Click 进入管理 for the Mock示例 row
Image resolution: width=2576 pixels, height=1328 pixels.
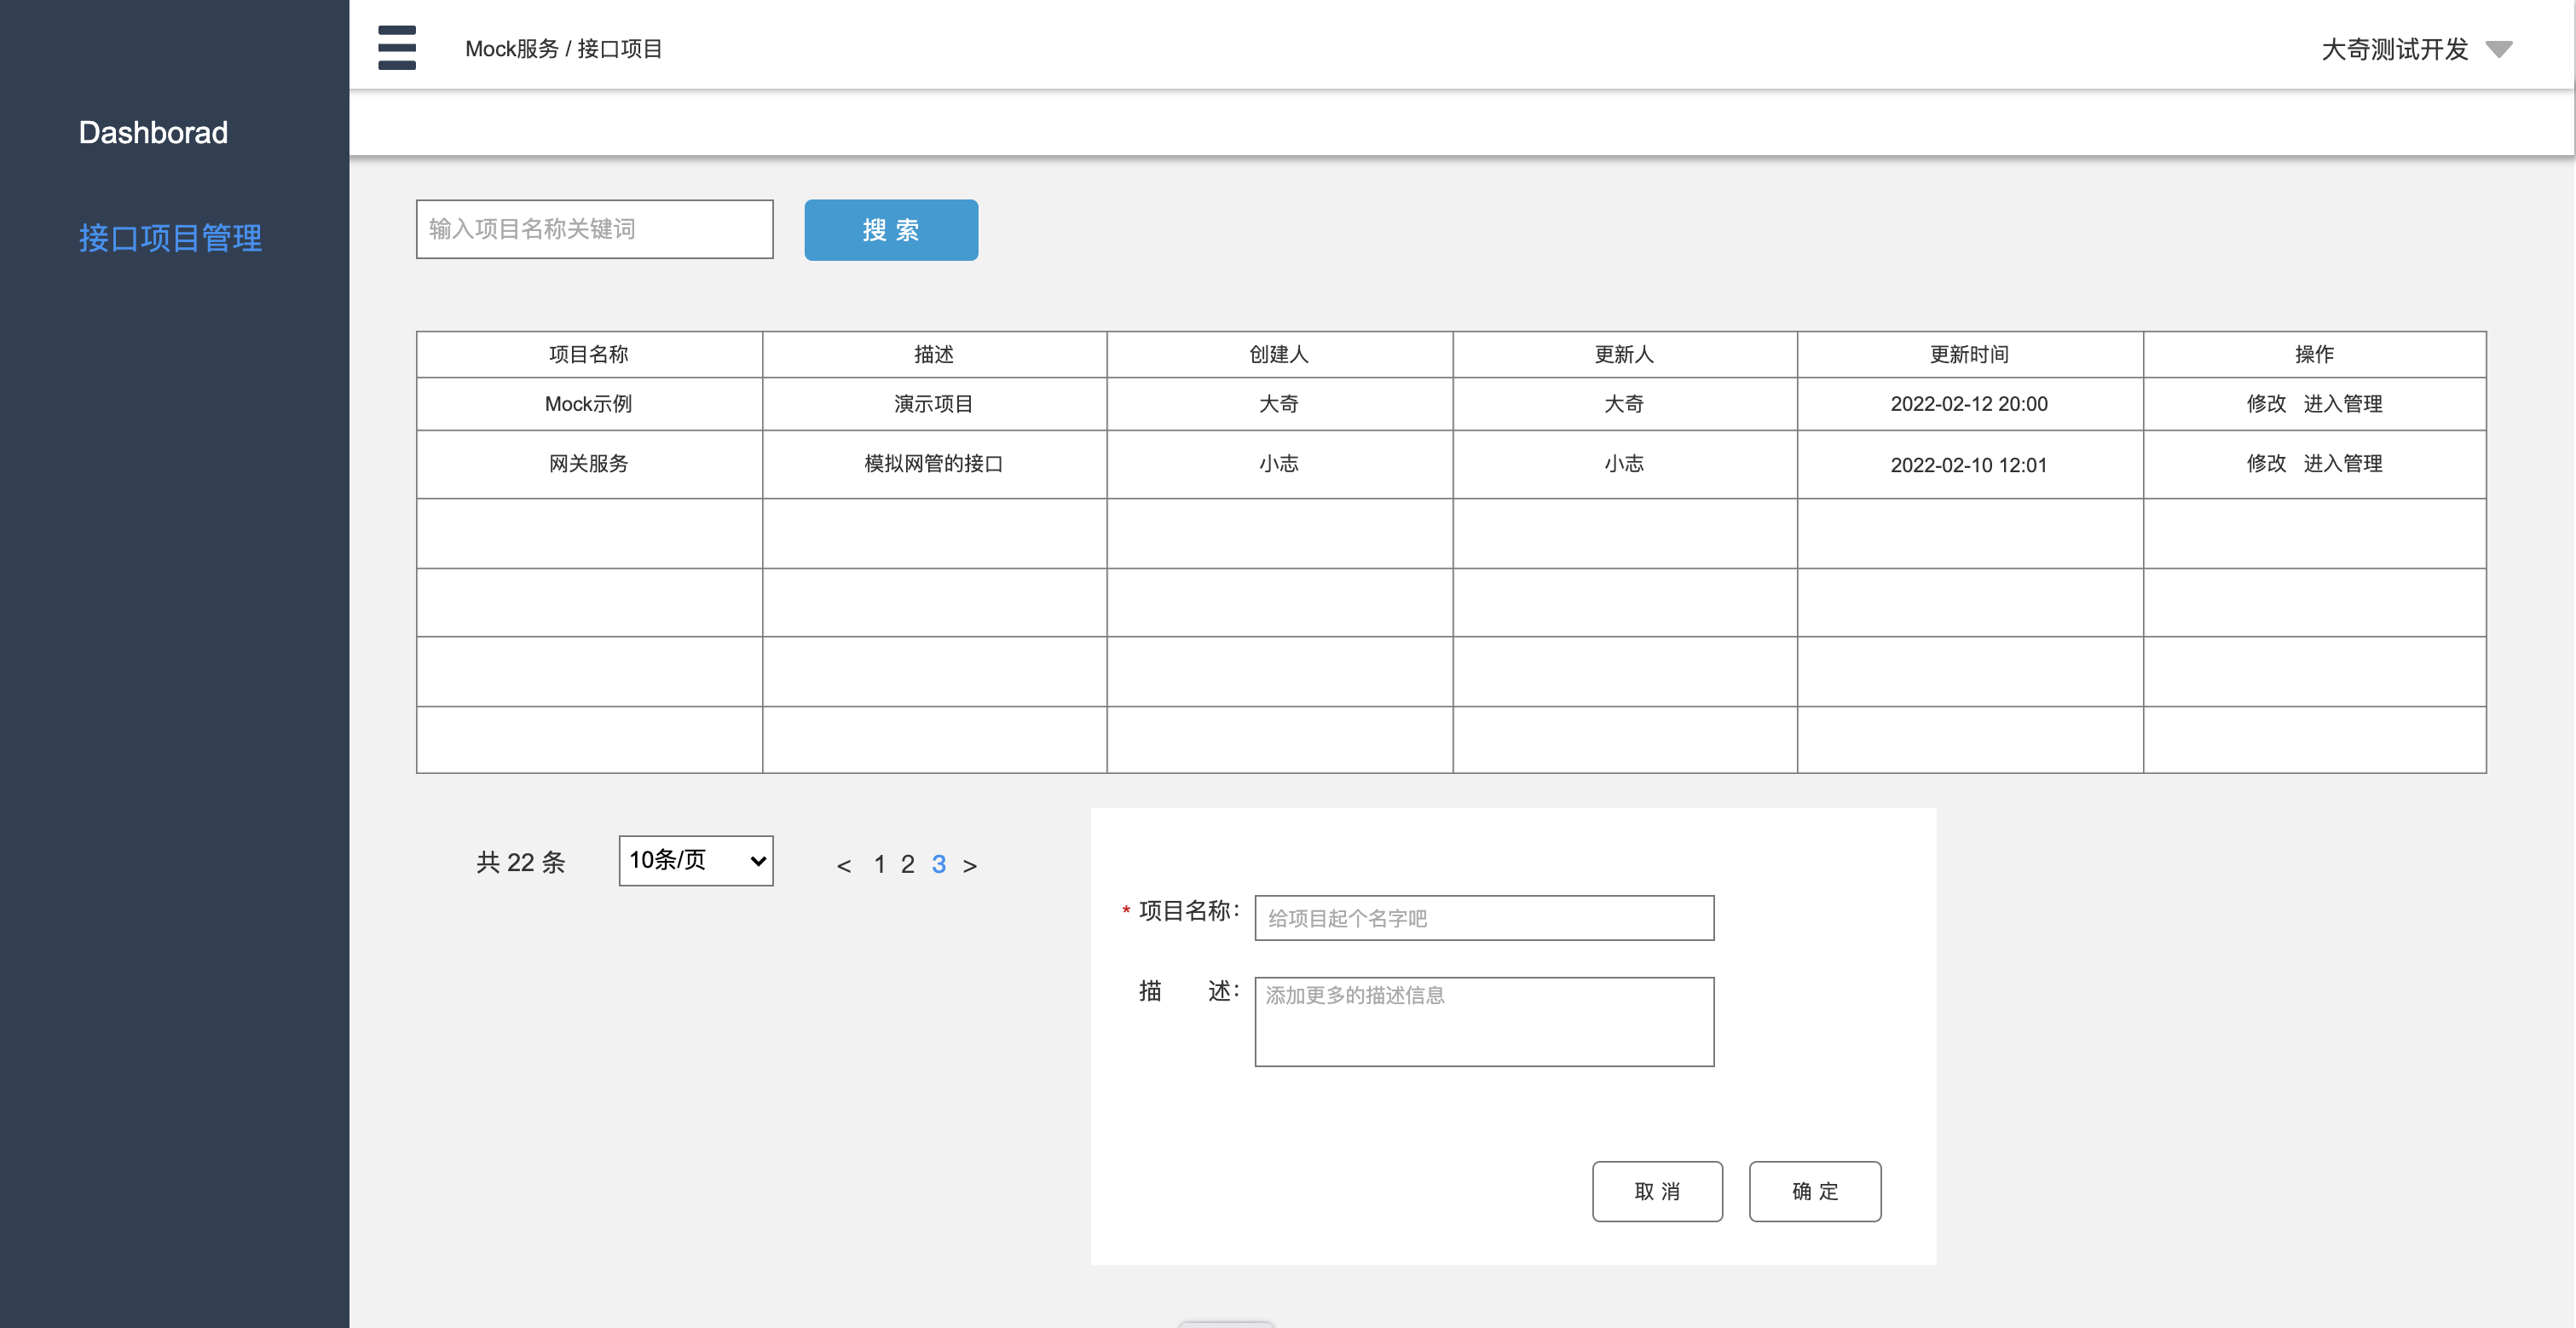[x=2342, y=404]
